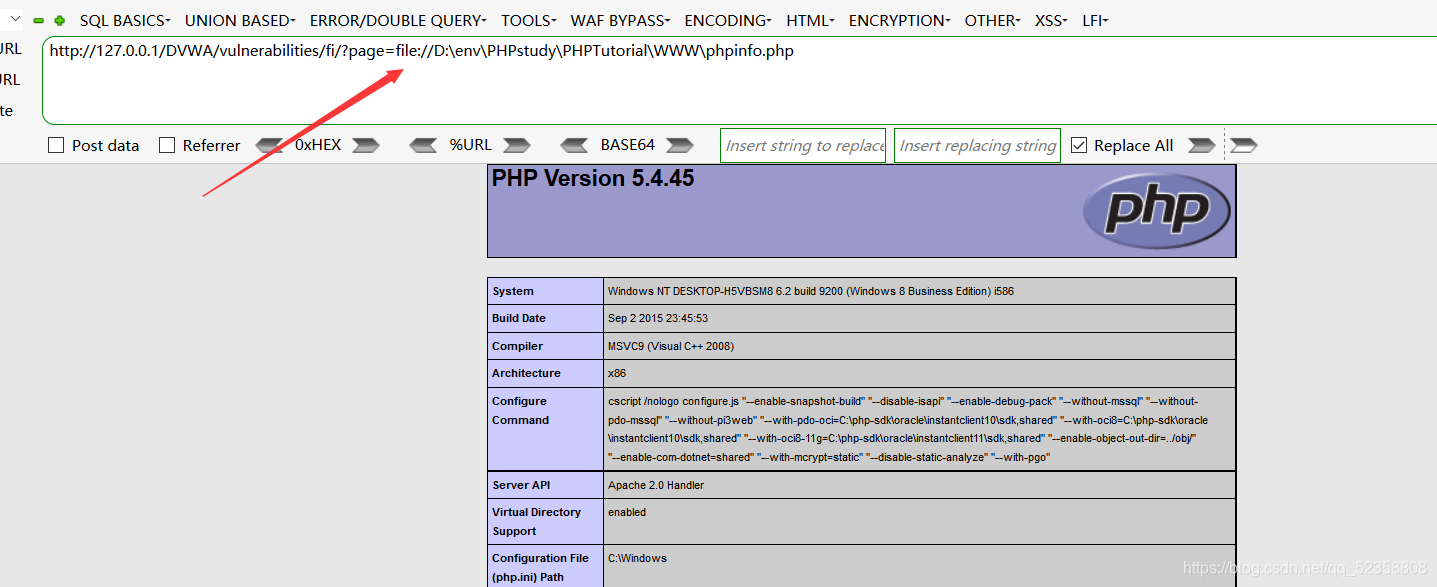Click the 'Windows NT DESKTOP-H5VBSM8' system value
The image size is (1437, 587).
(x=811, y=291)
